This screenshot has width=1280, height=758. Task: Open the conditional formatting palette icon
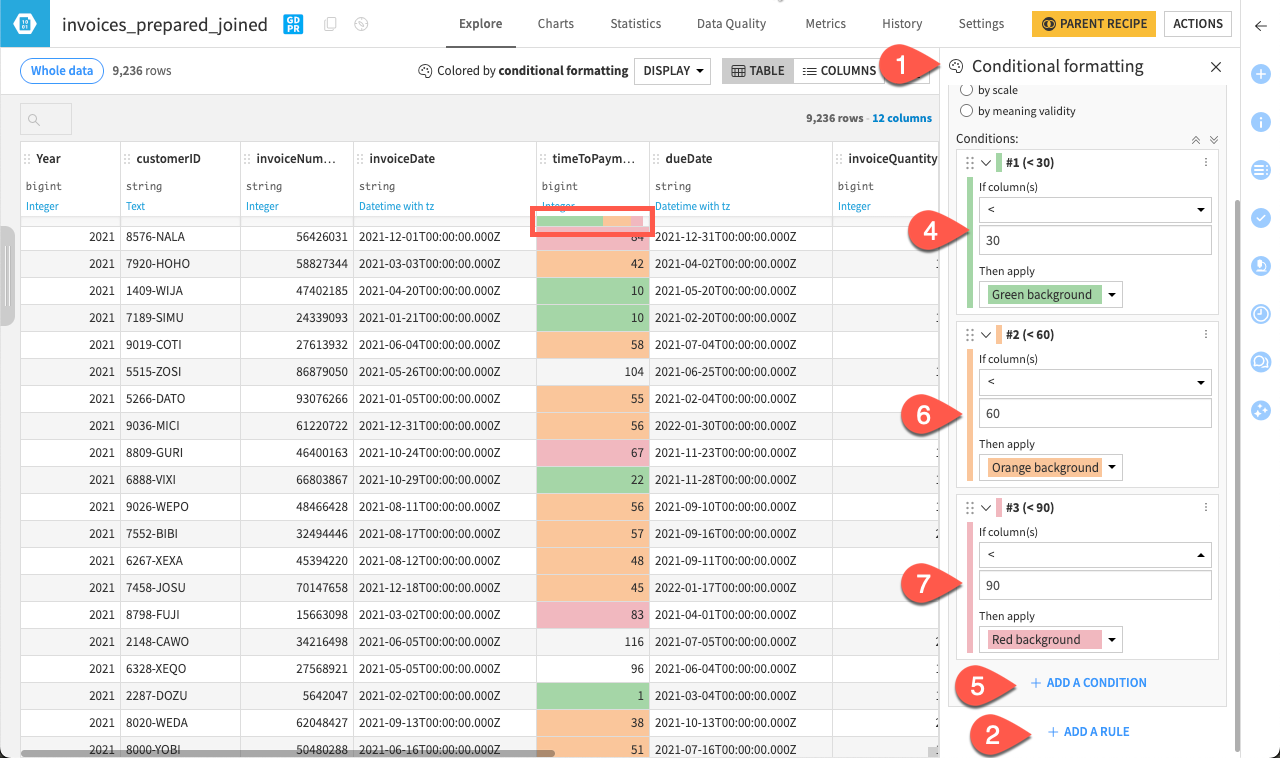point(957,67)
